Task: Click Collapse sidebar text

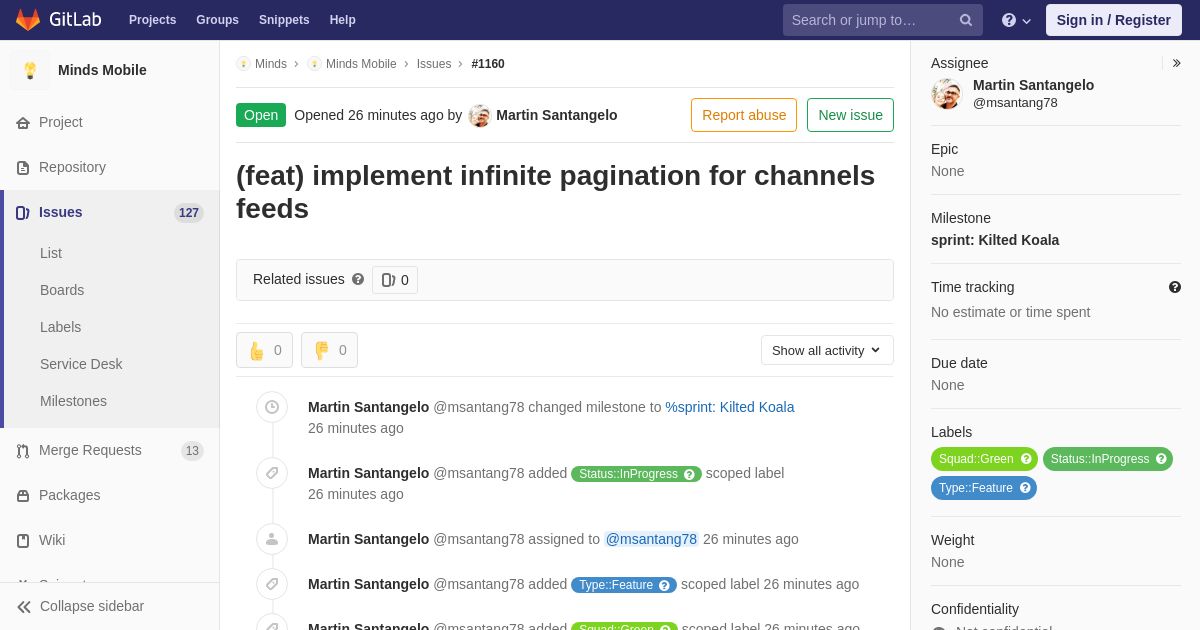Action: coord(92,606)
